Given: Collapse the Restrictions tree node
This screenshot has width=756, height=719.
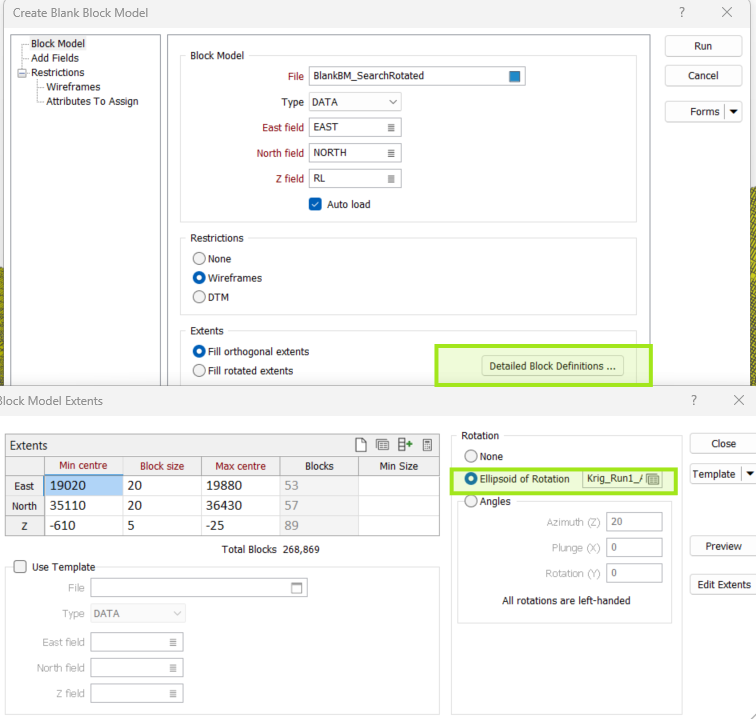Looking at the screenshot, I should [21, 73].
